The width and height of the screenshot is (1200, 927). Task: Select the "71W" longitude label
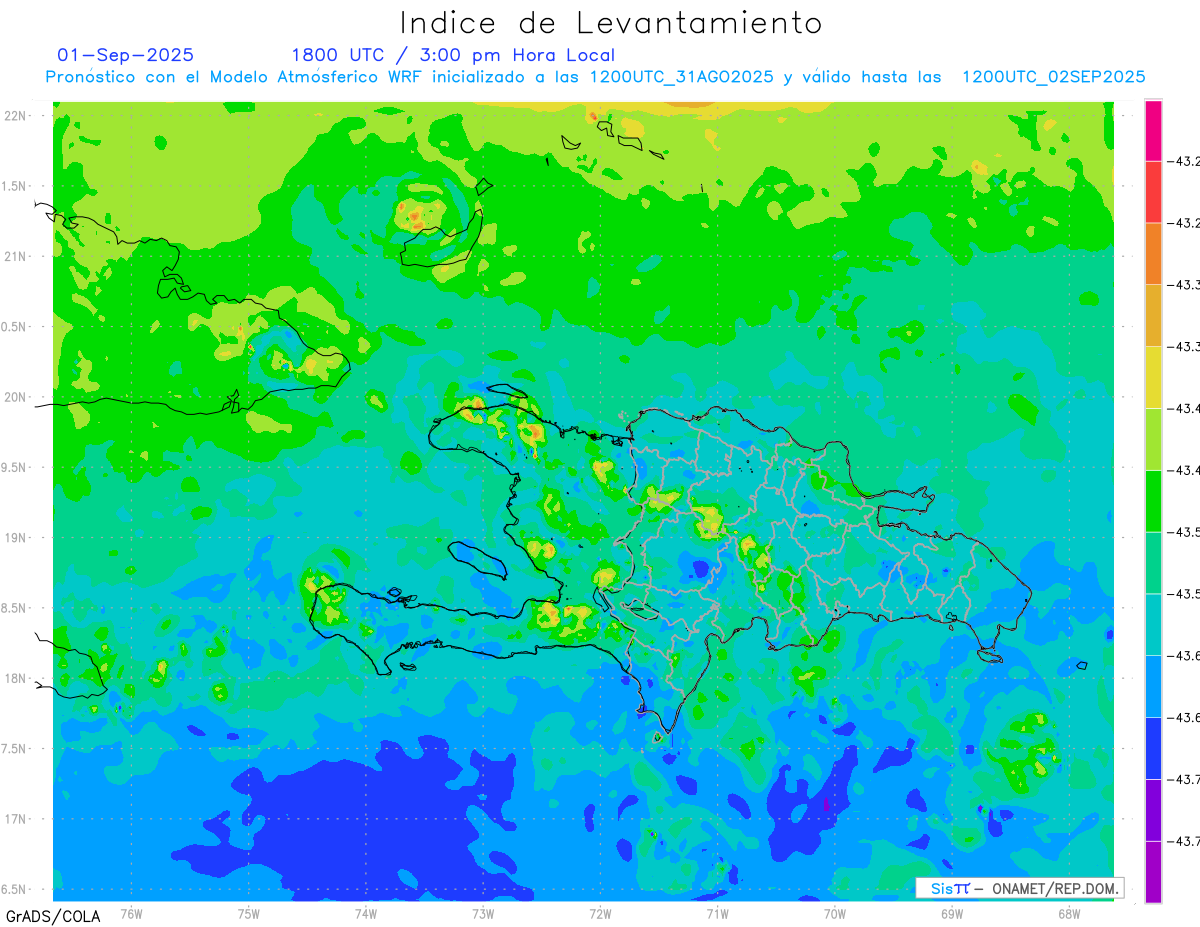pos(717,913)
